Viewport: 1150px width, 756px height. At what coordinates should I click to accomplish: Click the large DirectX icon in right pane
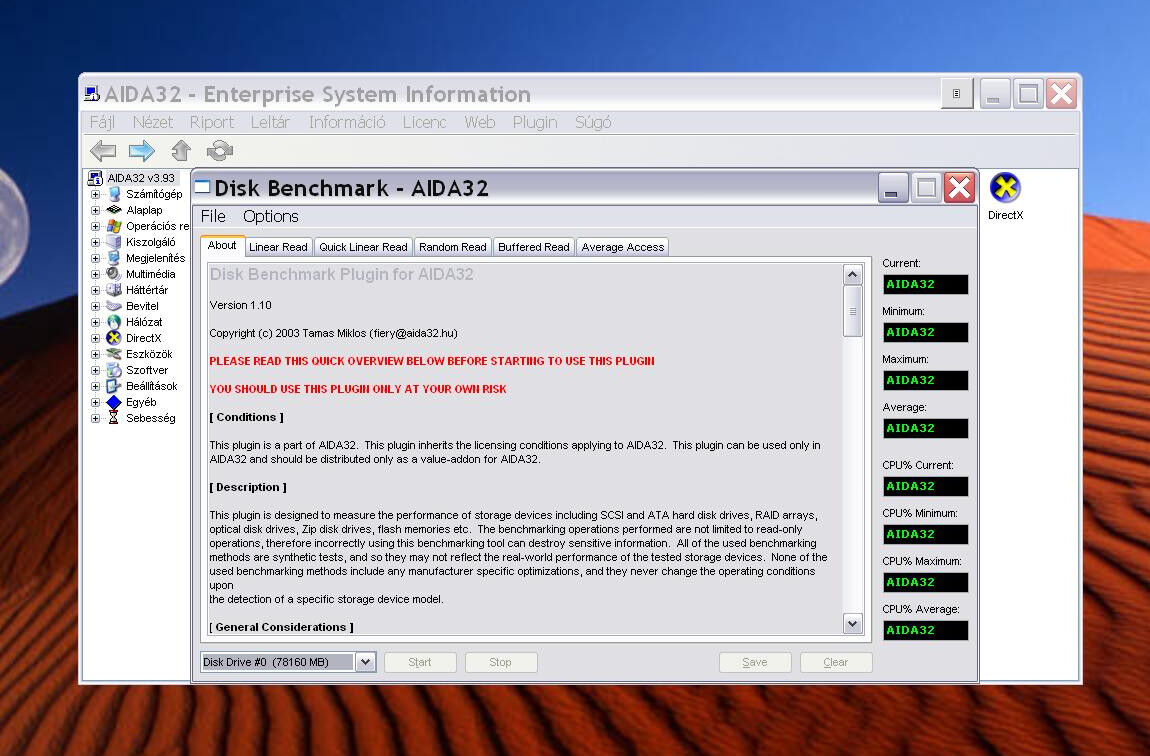pyautogui.click(x=1005, y=188)
